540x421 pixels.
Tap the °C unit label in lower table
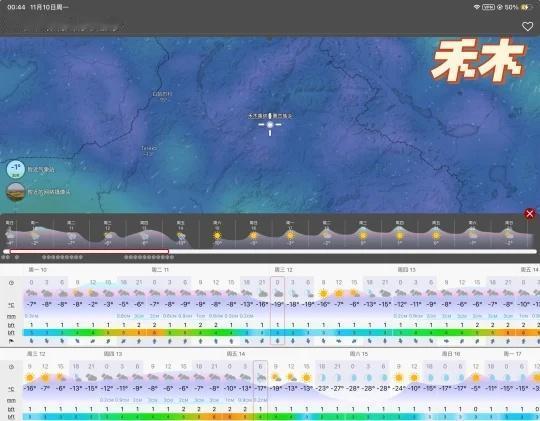11,389
